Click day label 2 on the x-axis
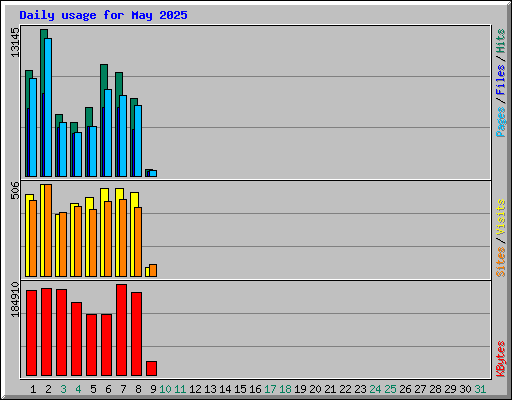 [48, 389]
